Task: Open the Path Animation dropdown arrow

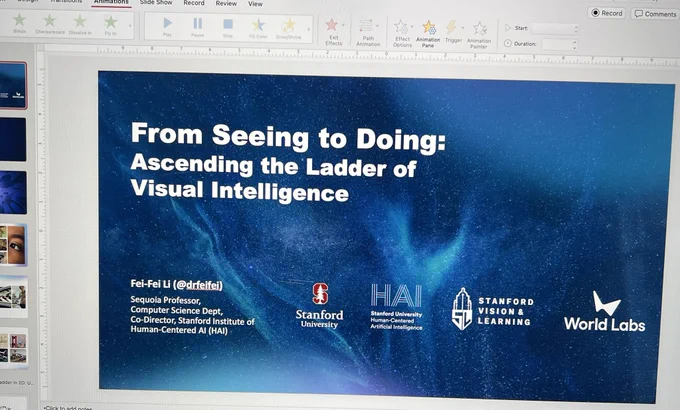Action: pyautogui.click(x=377, y=26)
